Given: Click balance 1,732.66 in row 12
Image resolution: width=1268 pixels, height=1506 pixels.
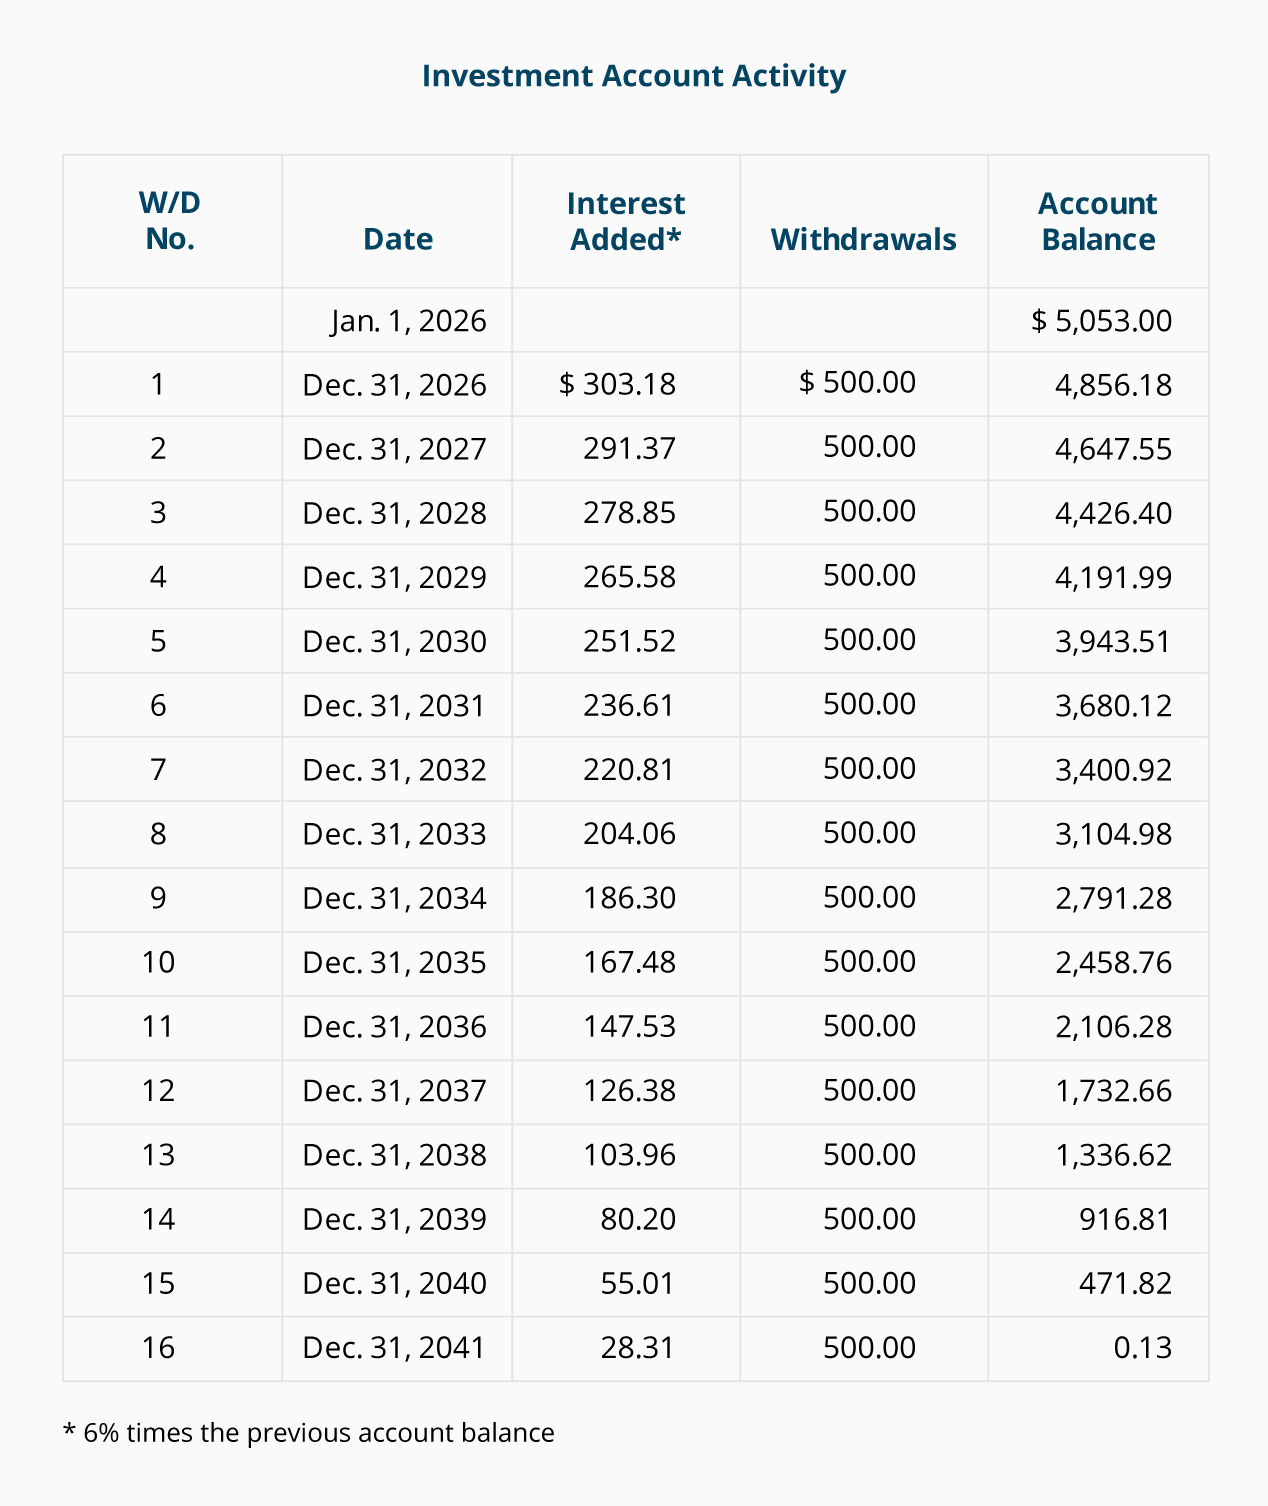Looking at the screenshot, I should coord(1113,1091).
